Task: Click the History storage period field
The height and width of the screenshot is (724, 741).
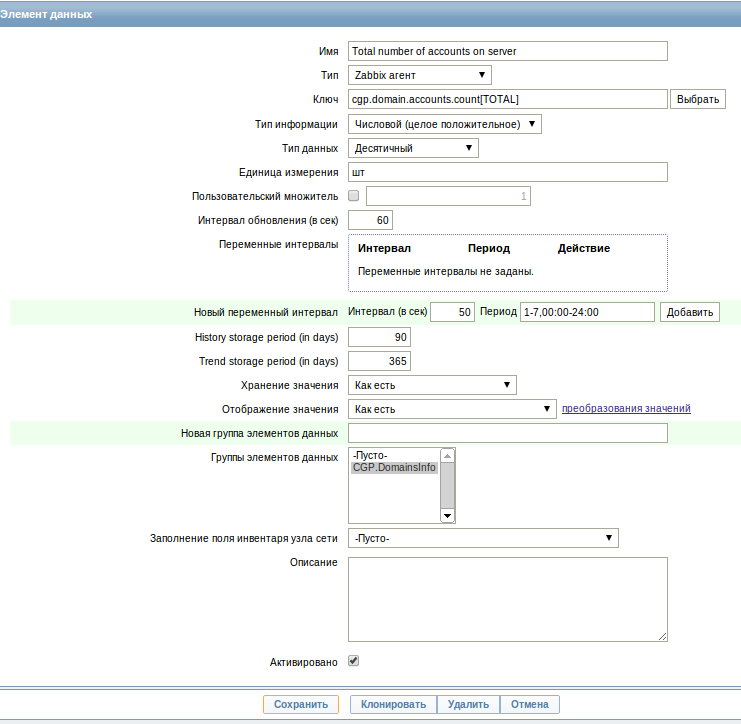Action: [x=379, y=337]
